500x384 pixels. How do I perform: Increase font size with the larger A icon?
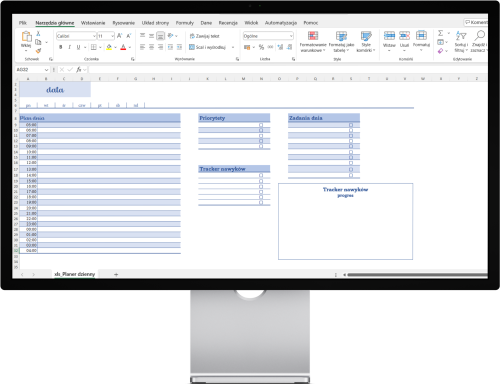[120, 36]
